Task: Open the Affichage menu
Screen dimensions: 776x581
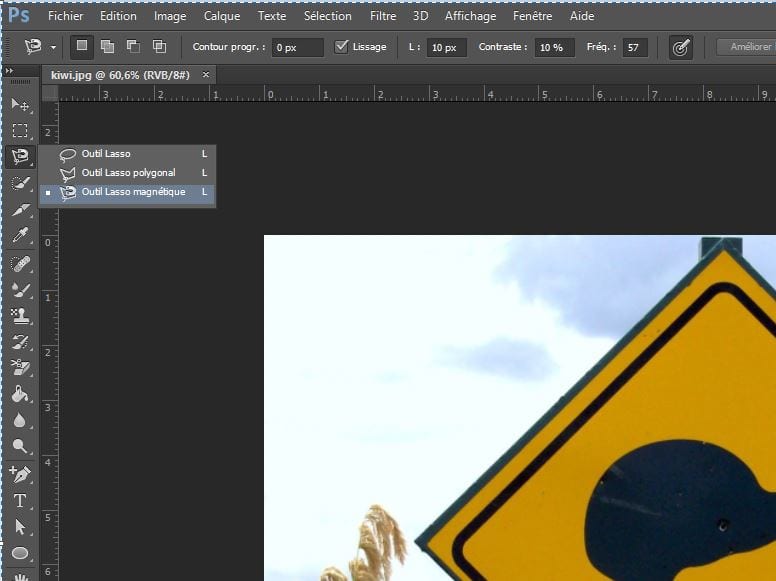Action: click(x=470, y=16)
